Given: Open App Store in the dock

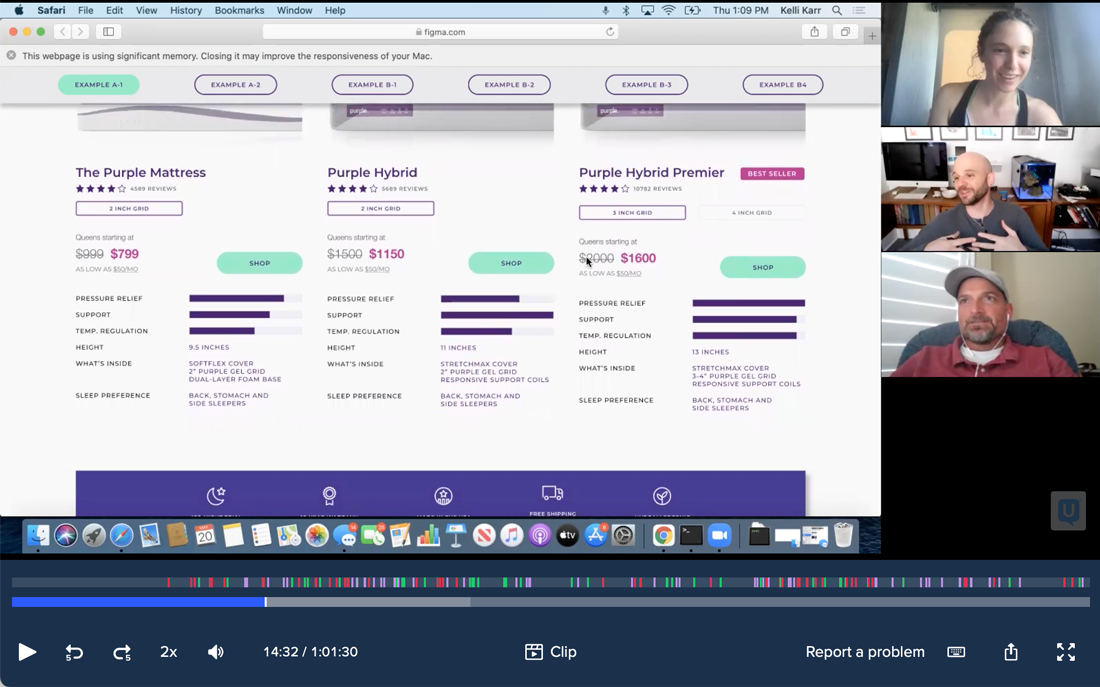Looking at the screenshot, I should [595, 535].
